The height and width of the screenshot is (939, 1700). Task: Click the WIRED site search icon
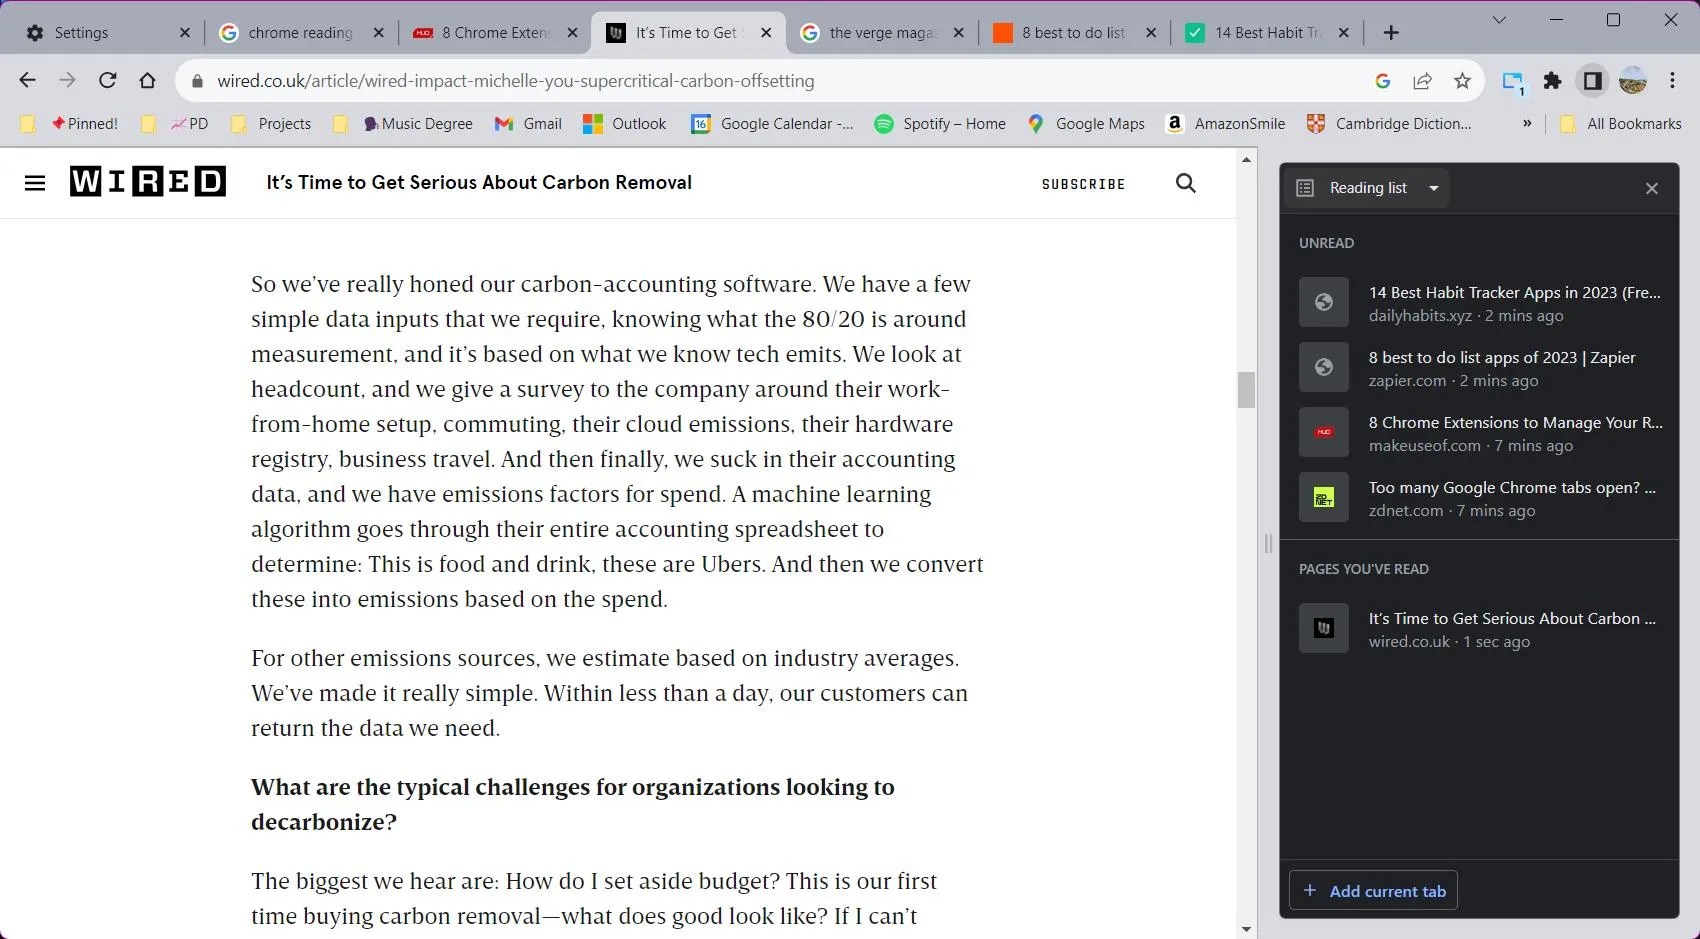click(x=1186, y=183)
